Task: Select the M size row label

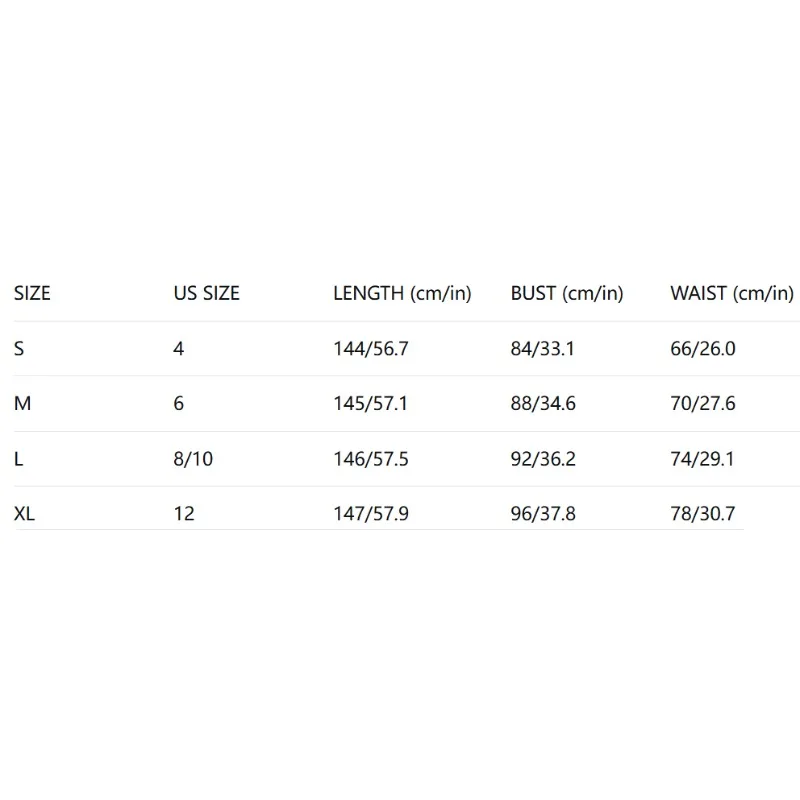Action: pyautogui.click(x=23, y=404)
